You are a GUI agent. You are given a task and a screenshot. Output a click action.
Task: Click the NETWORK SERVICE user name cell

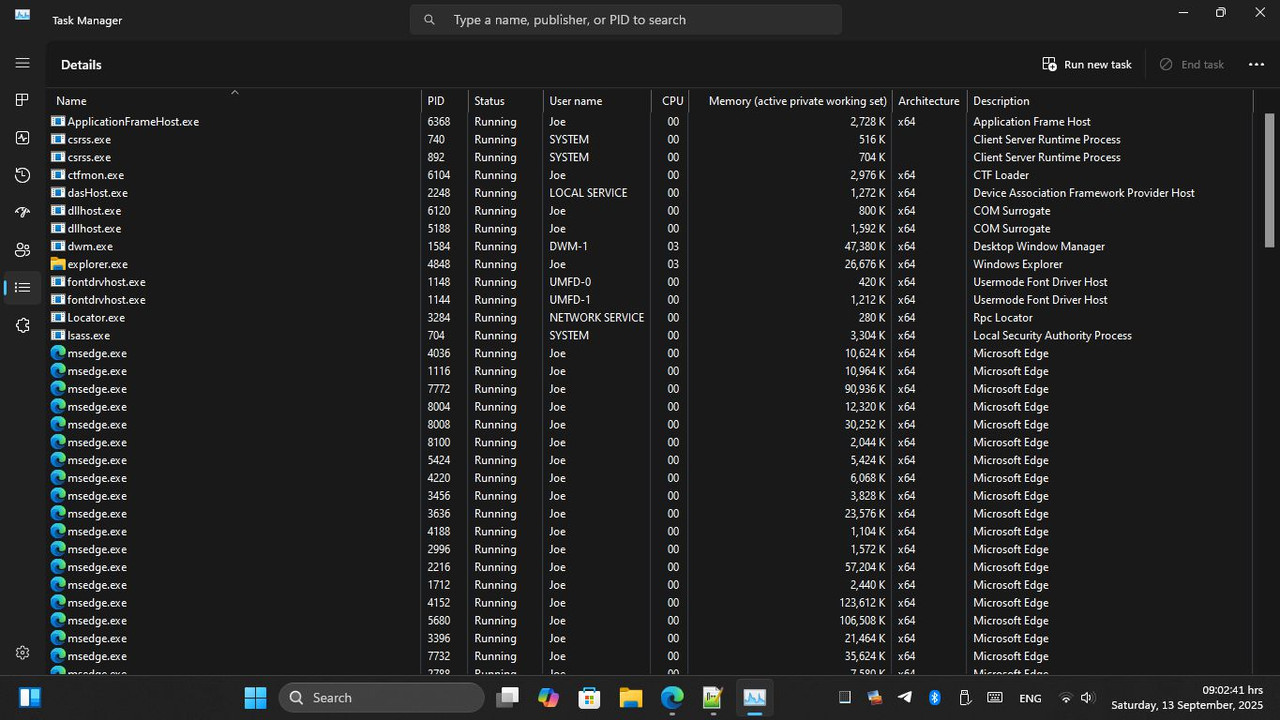click(x=596, y=317)
